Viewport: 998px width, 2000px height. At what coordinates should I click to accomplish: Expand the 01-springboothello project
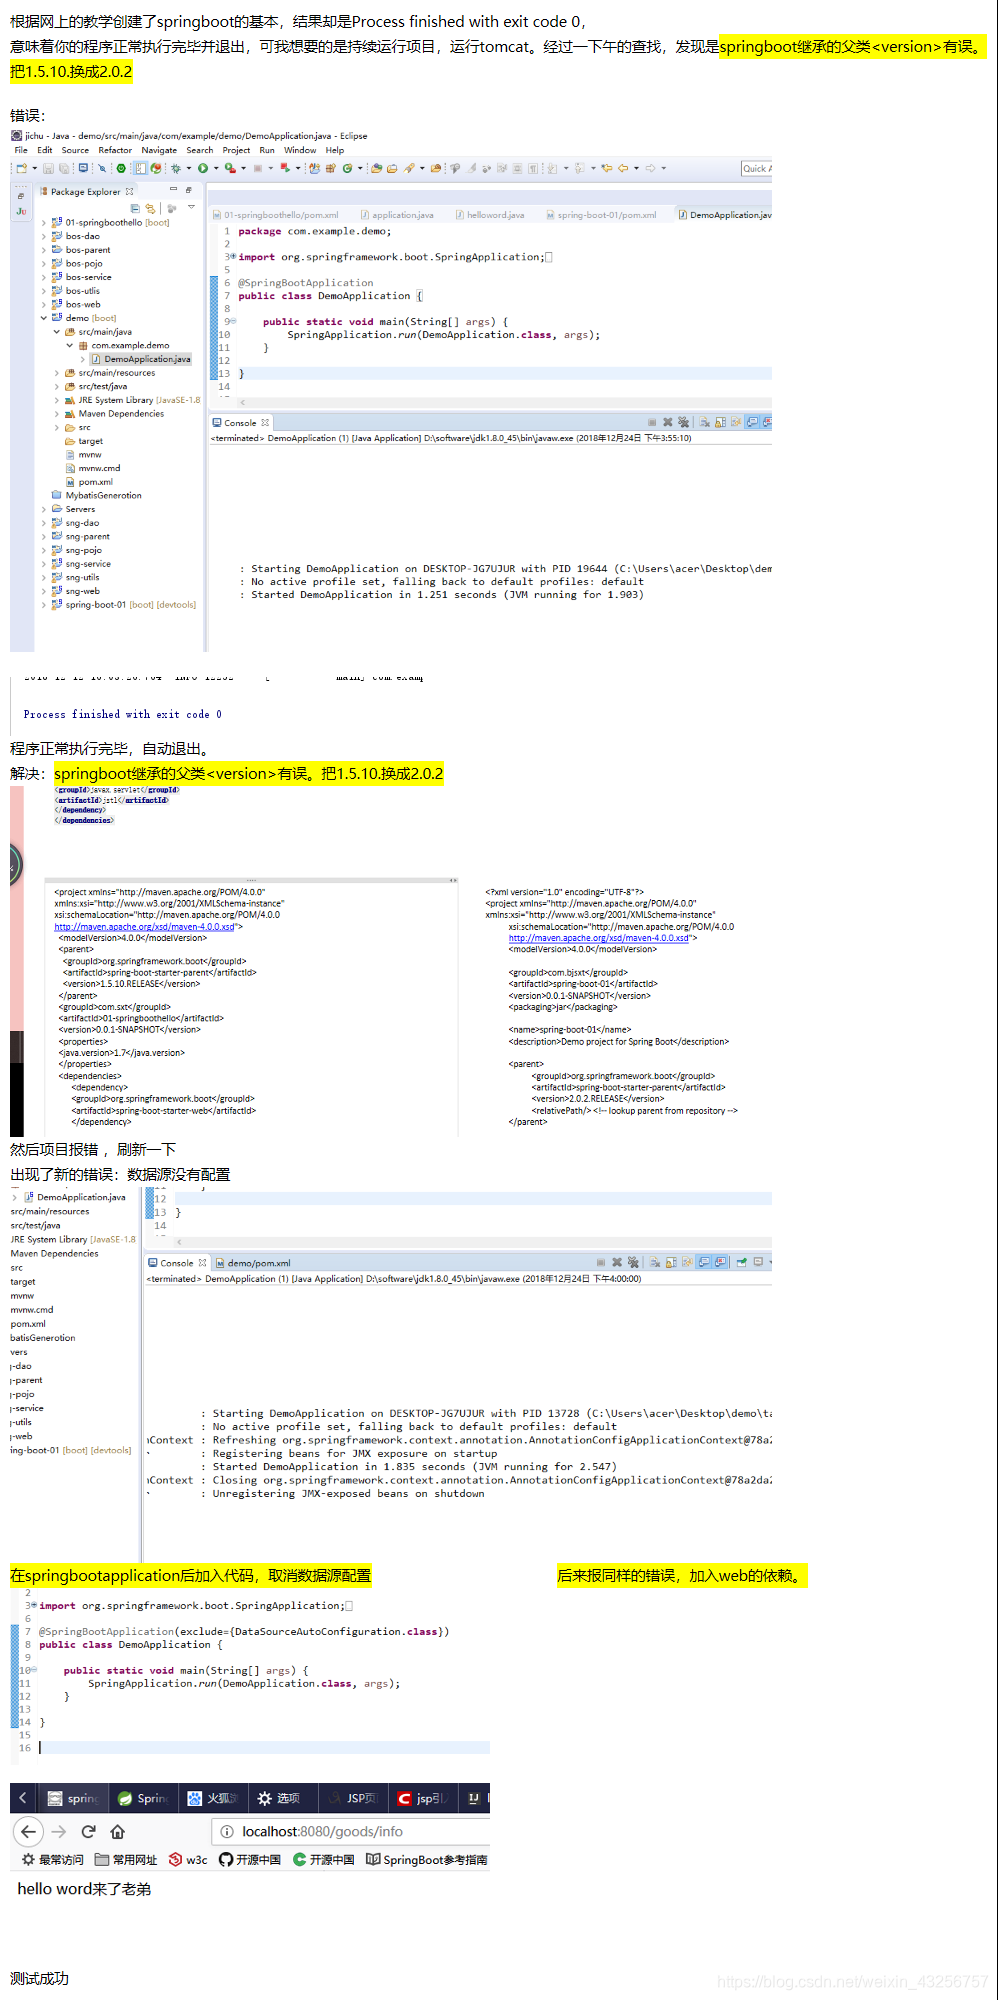[x=44, y=223]
